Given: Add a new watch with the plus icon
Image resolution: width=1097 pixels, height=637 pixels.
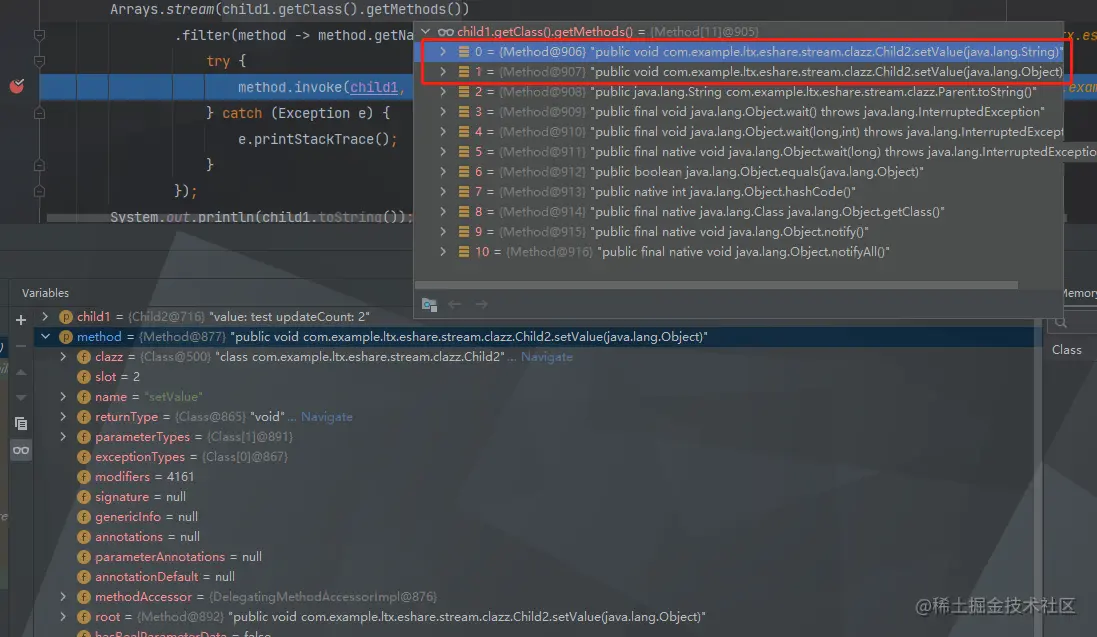Looking at the screenshot, I should pos(21,320).
